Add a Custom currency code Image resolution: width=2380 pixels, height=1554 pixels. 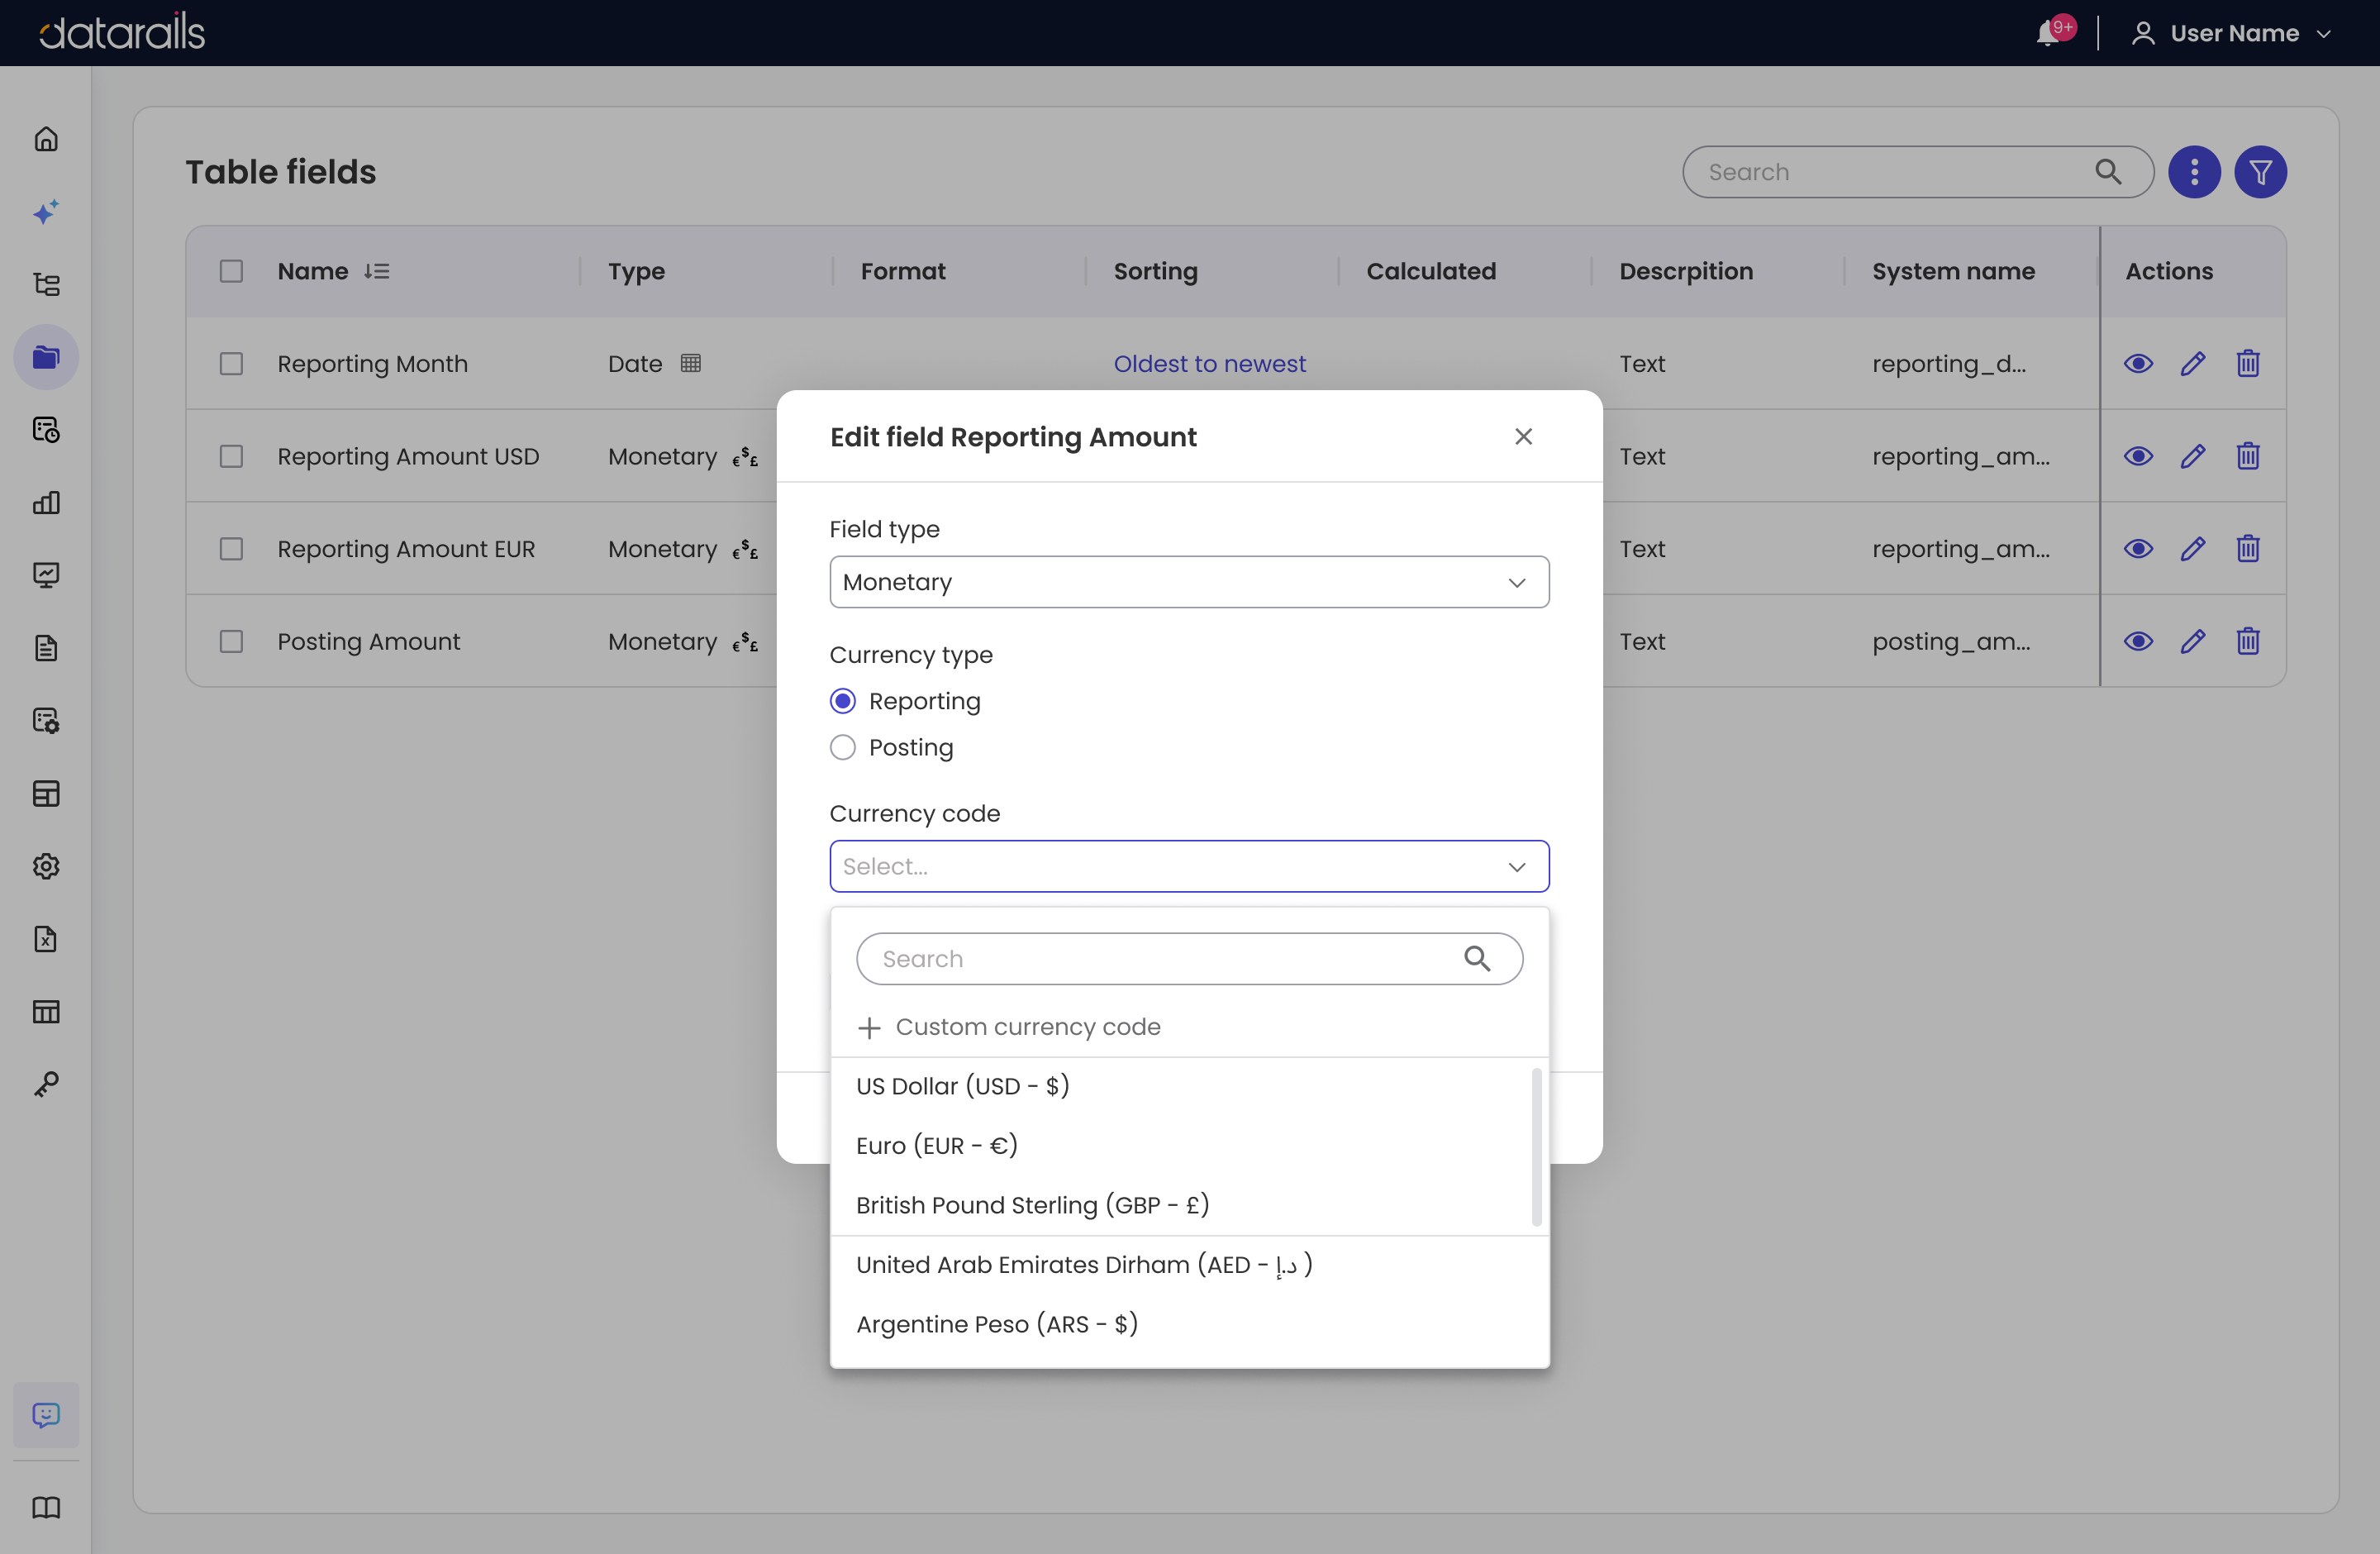tap(1009, 1027)
